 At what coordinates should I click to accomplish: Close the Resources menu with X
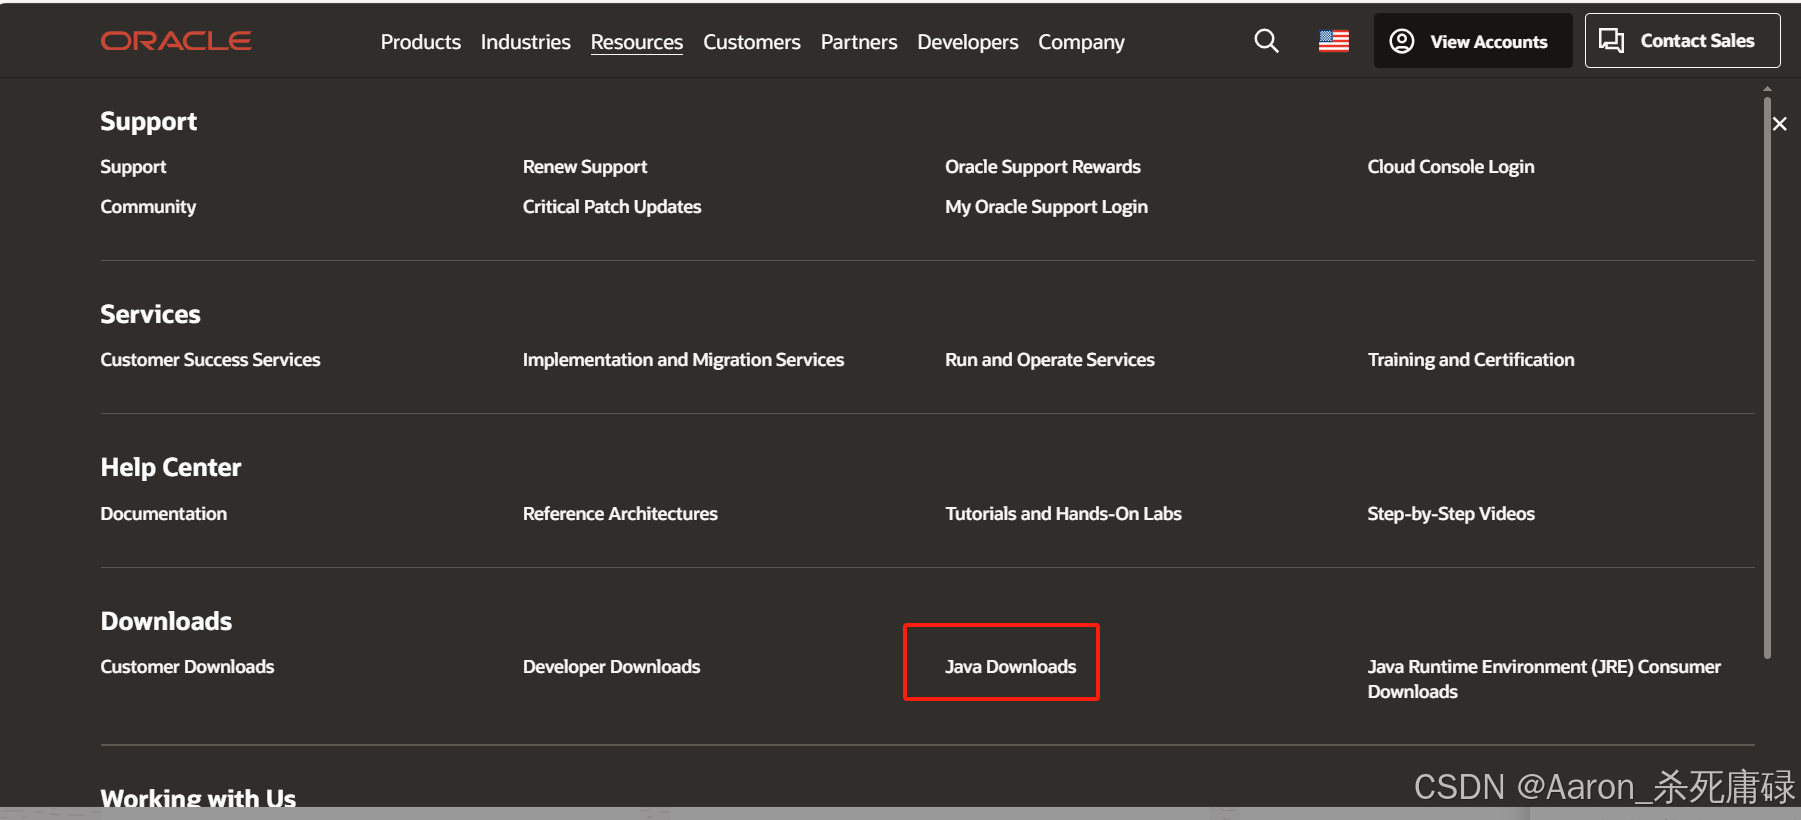(1779, 124)
